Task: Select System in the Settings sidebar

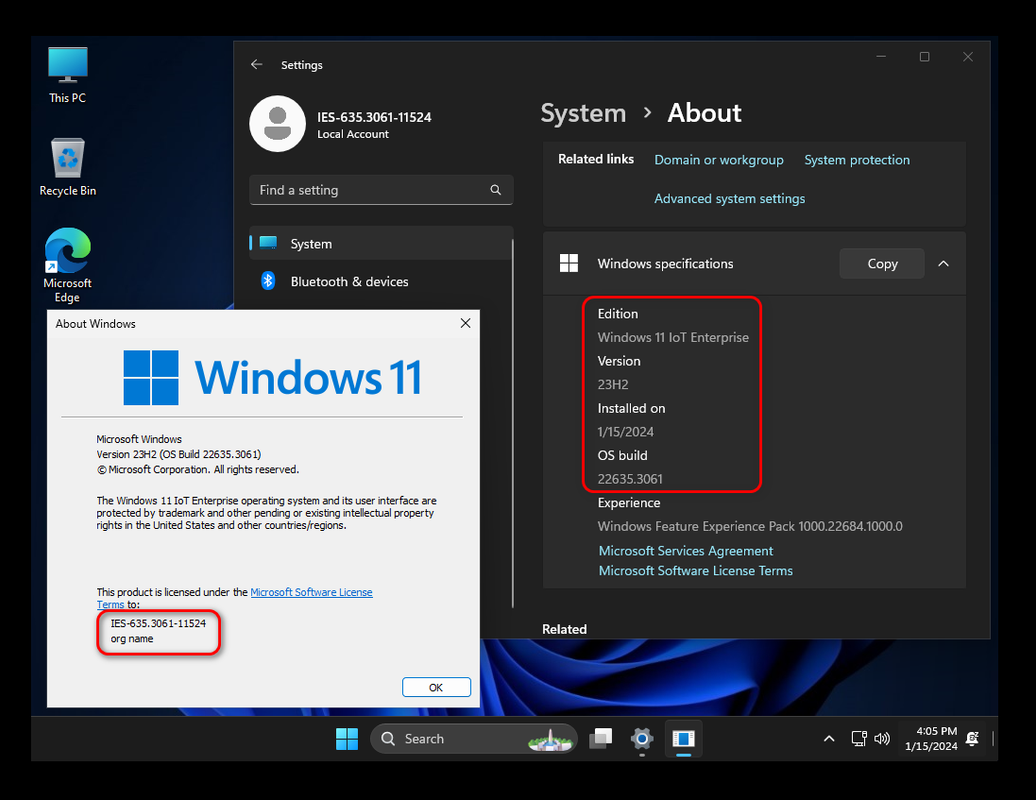Action: pos(381,243)
